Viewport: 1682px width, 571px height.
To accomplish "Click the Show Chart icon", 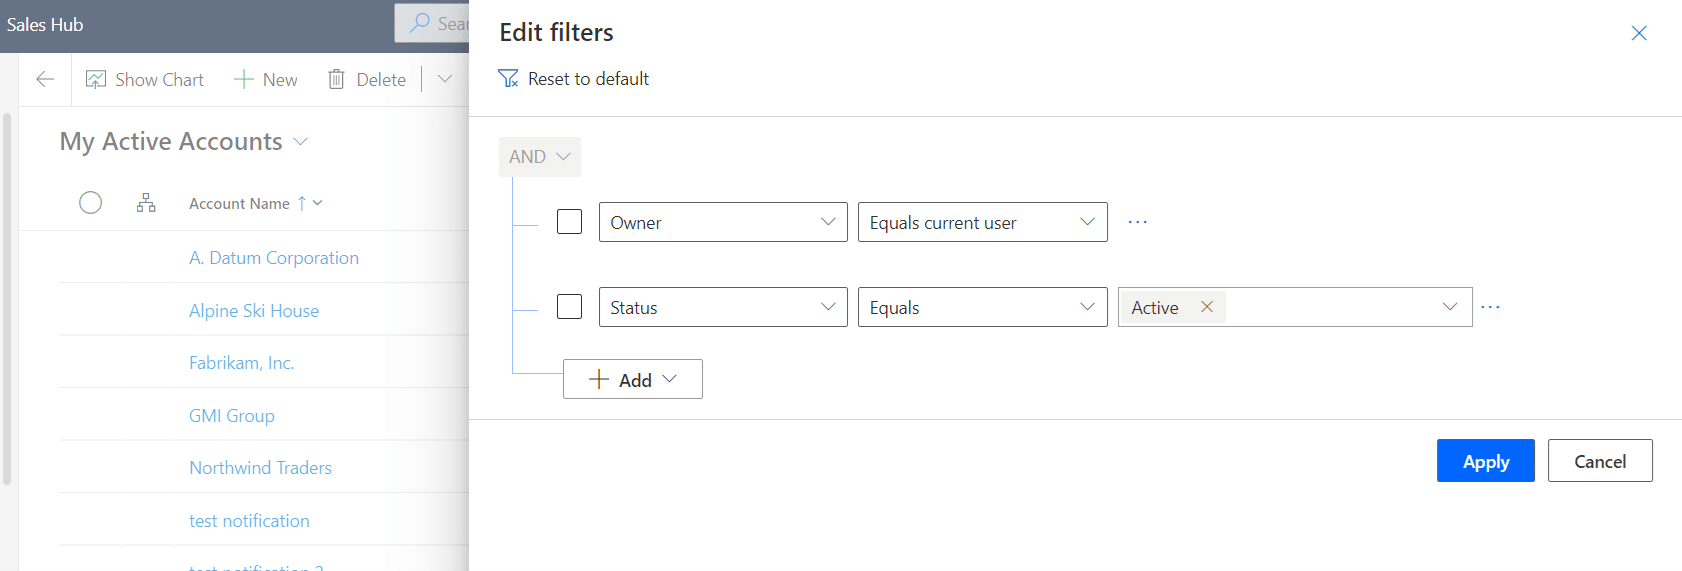I will click(96, 79).
